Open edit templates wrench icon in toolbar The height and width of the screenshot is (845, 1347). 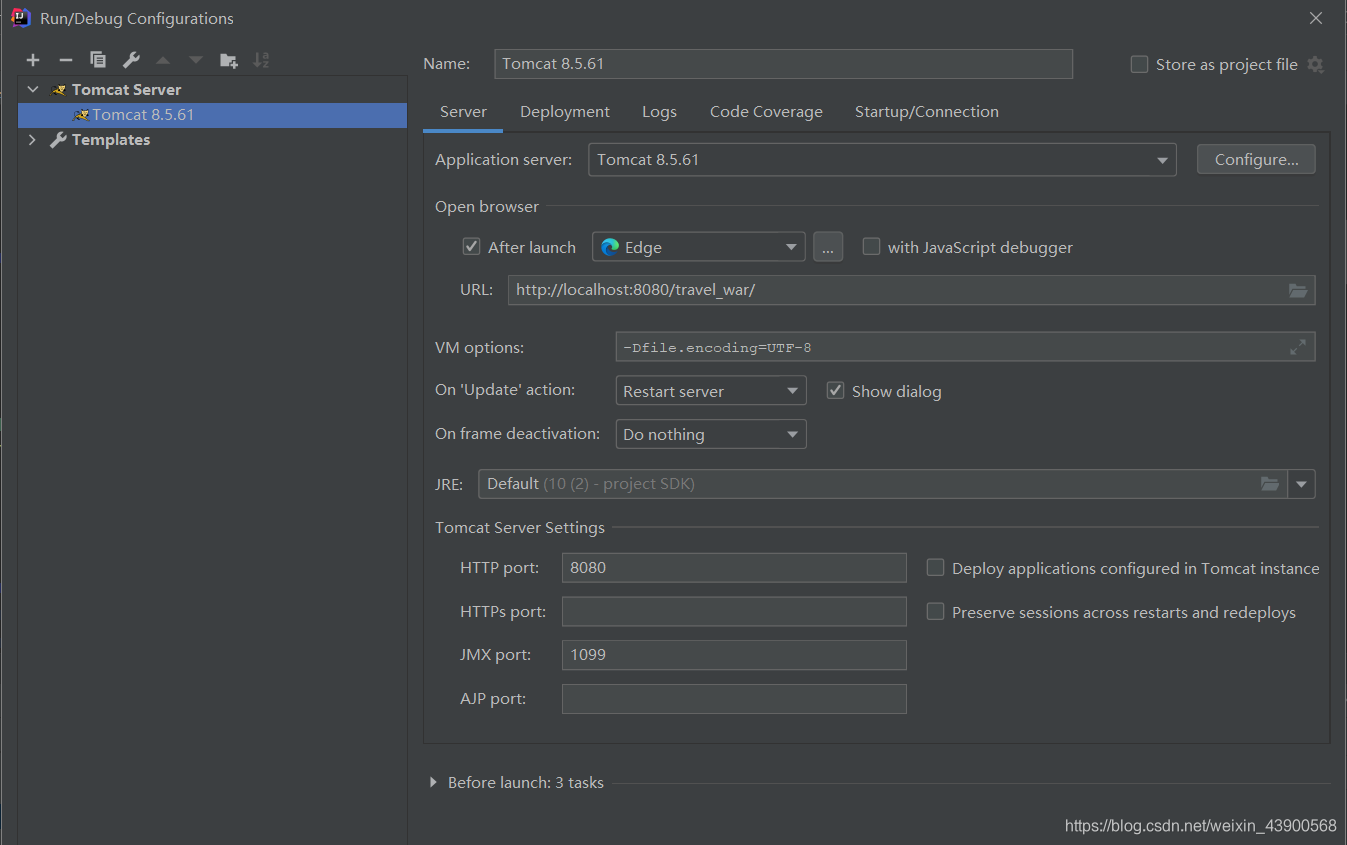coord(131,60)
